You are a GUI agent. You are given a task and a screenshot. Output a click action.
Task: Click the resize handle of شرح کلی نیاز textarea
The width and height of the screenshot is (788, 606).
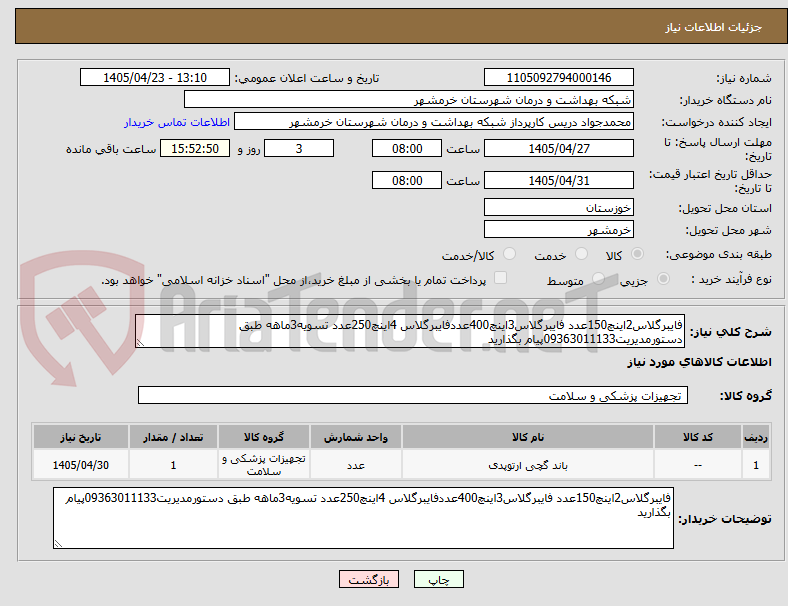pos(140,343)
